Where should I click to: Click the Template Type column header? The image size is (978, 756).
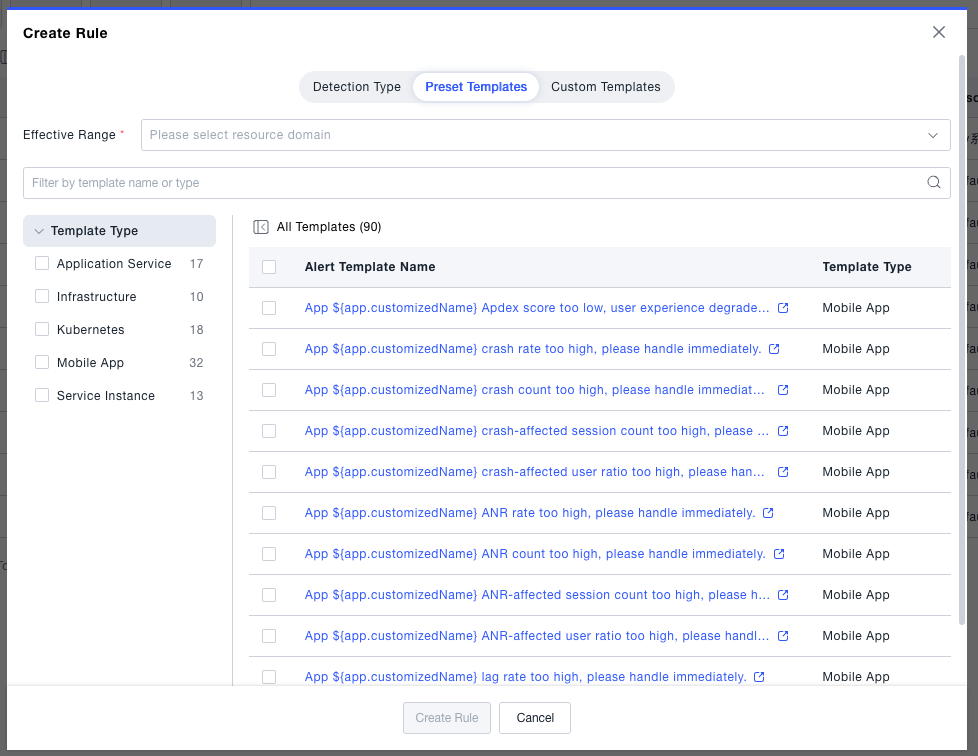click(867, 267)
